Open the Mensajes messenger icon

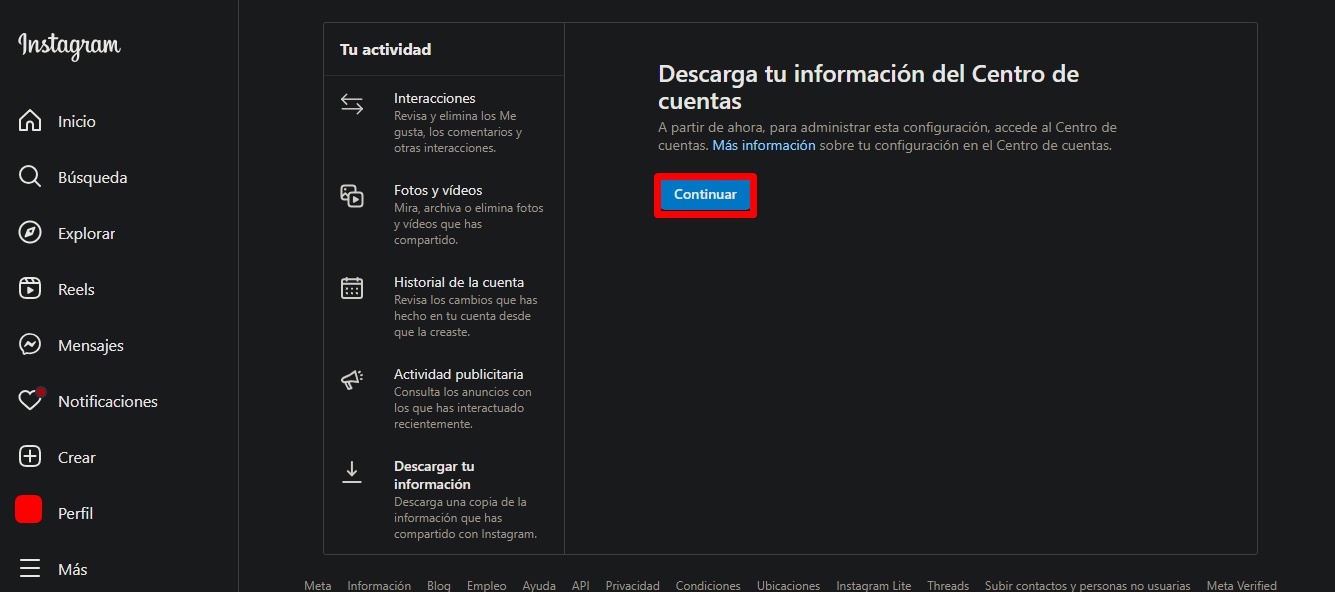point(30,345)
